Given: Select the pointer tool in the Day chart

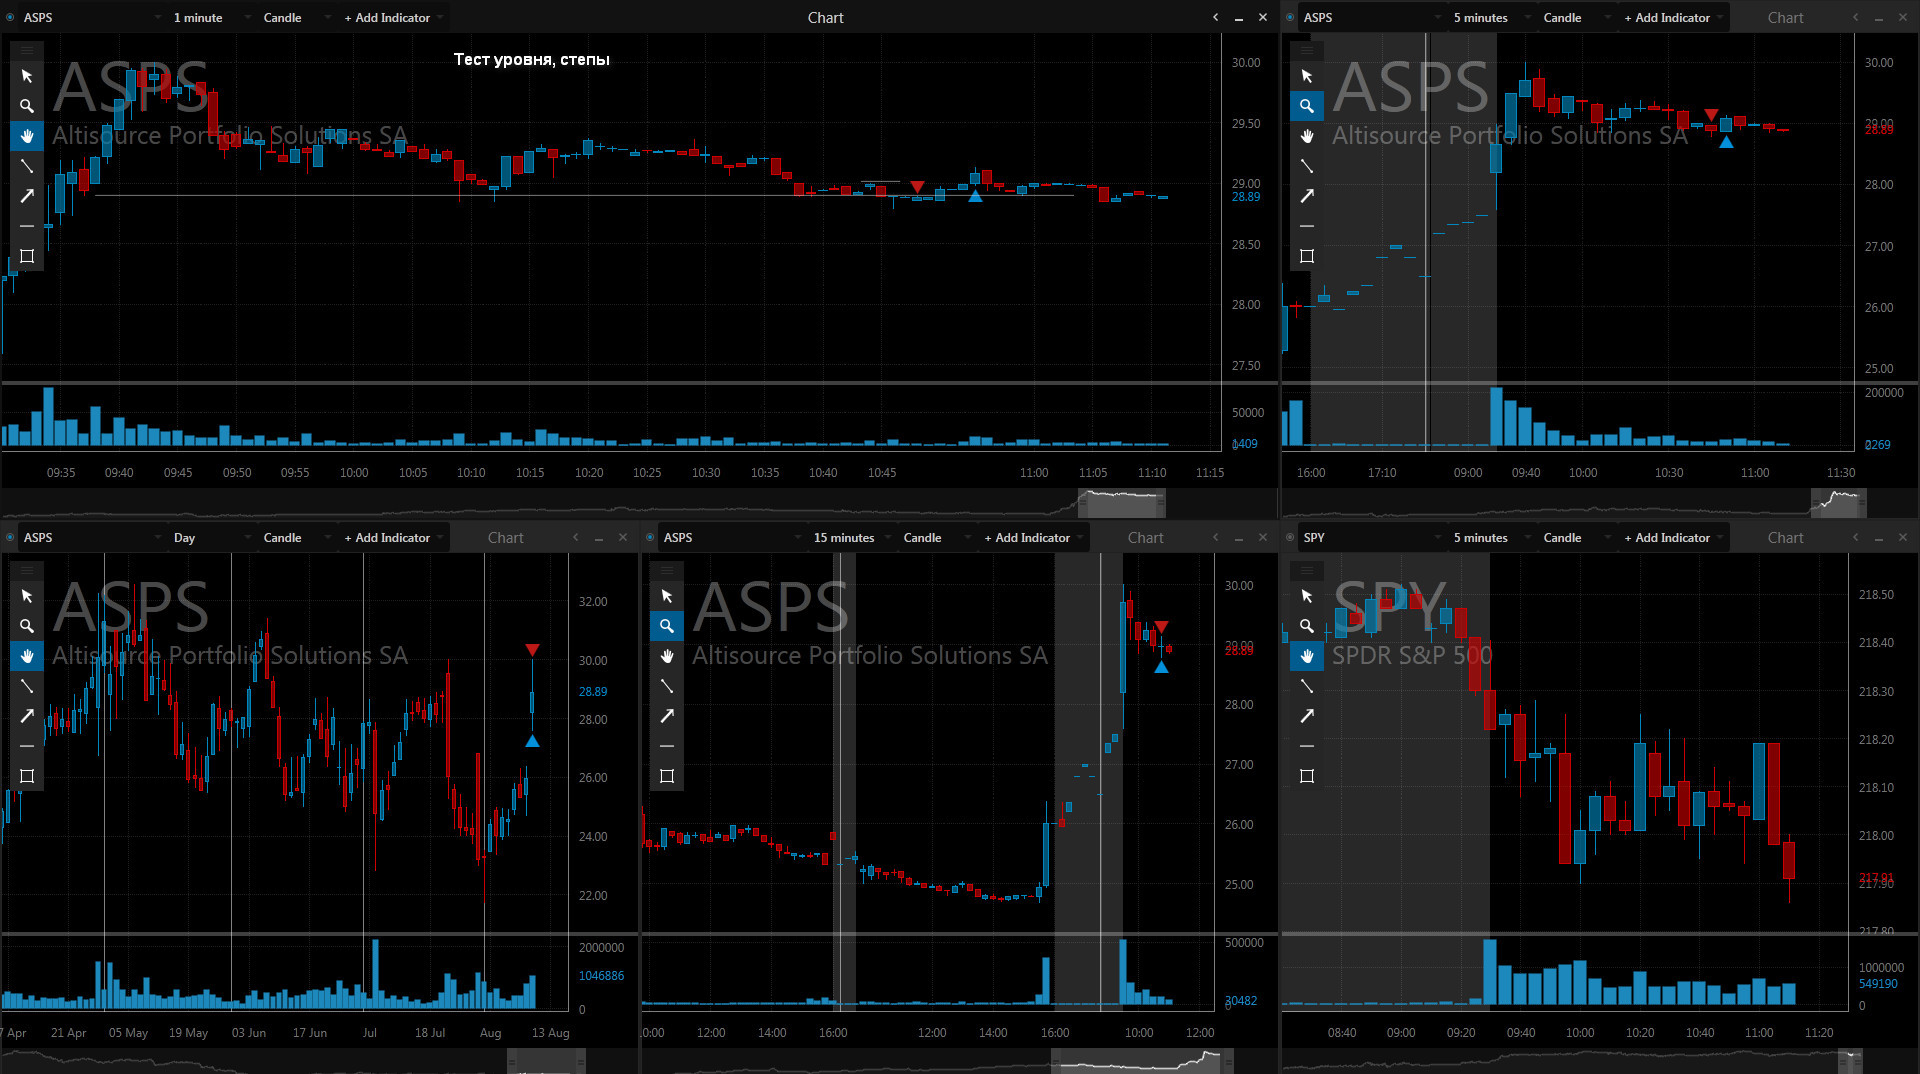Looking at the screenshot, I should pyautogui.click(x=27, y=596).
